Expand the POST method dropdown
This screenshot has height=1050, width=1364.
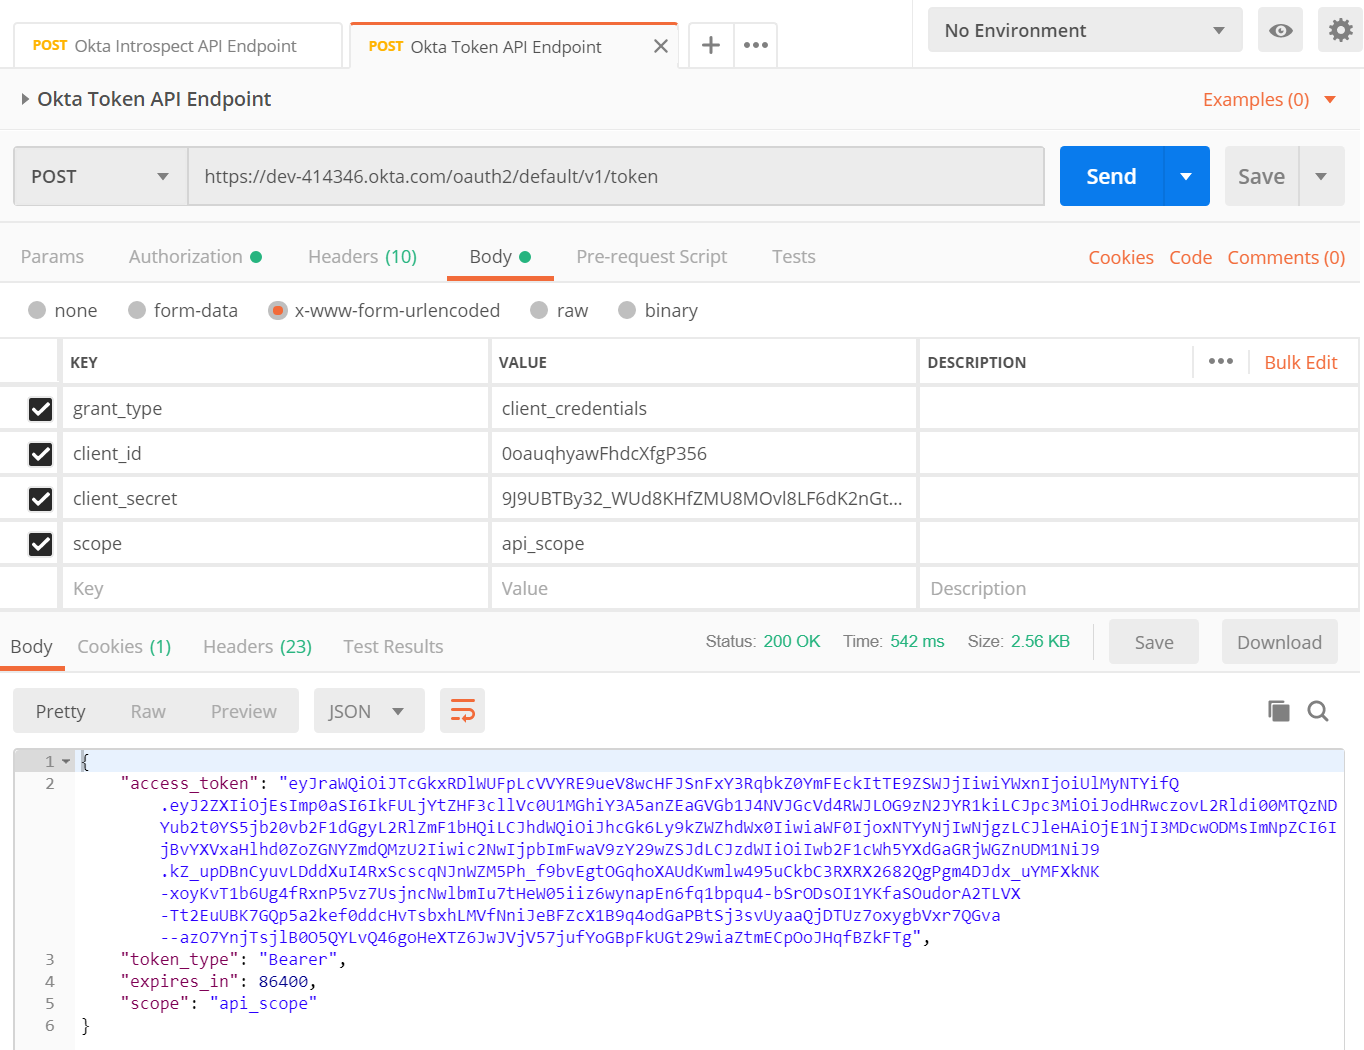(100, 177)
